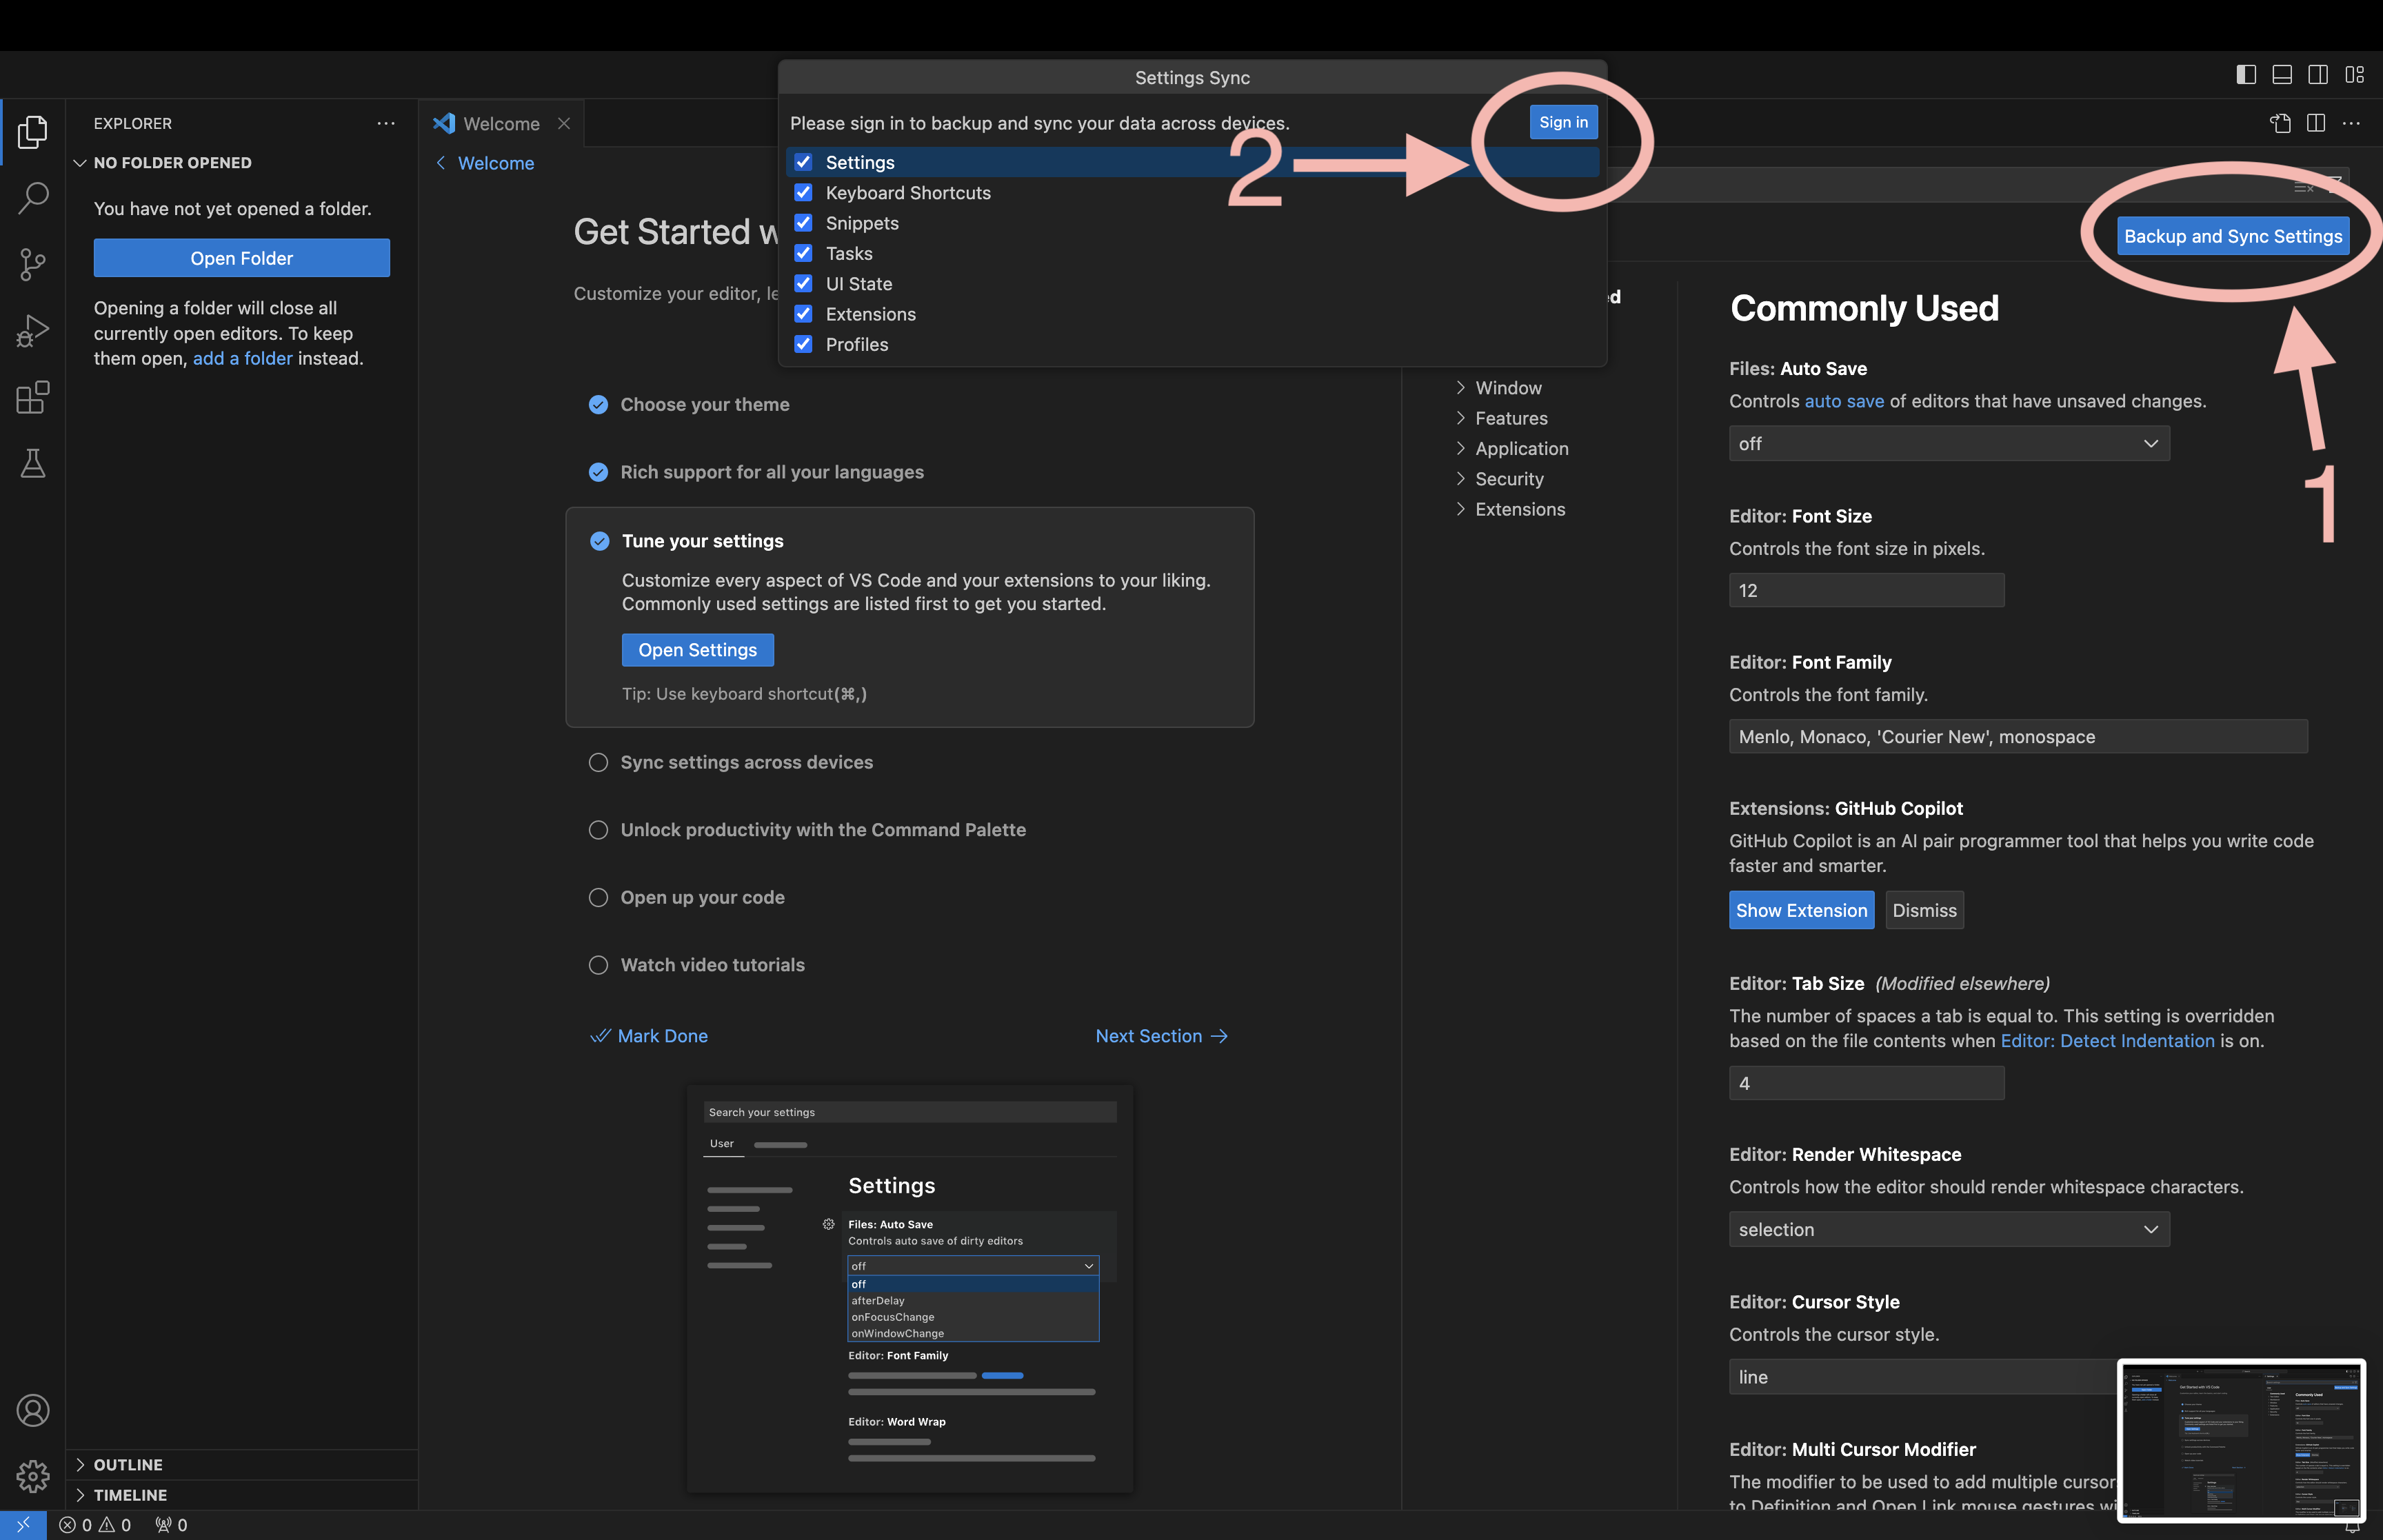The height and width of the screenshot is (1540, 2383).
Task: Close the Welcome tab
Action: coord(564,123)
